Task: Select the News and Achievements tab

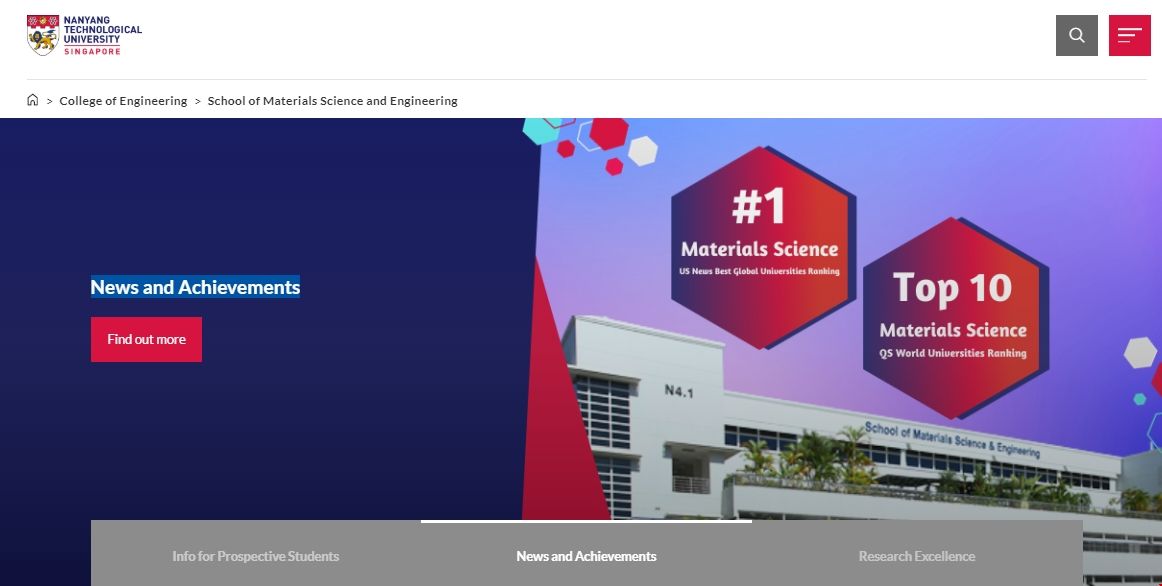Action: pyautogui.click(x=585, y=555)
